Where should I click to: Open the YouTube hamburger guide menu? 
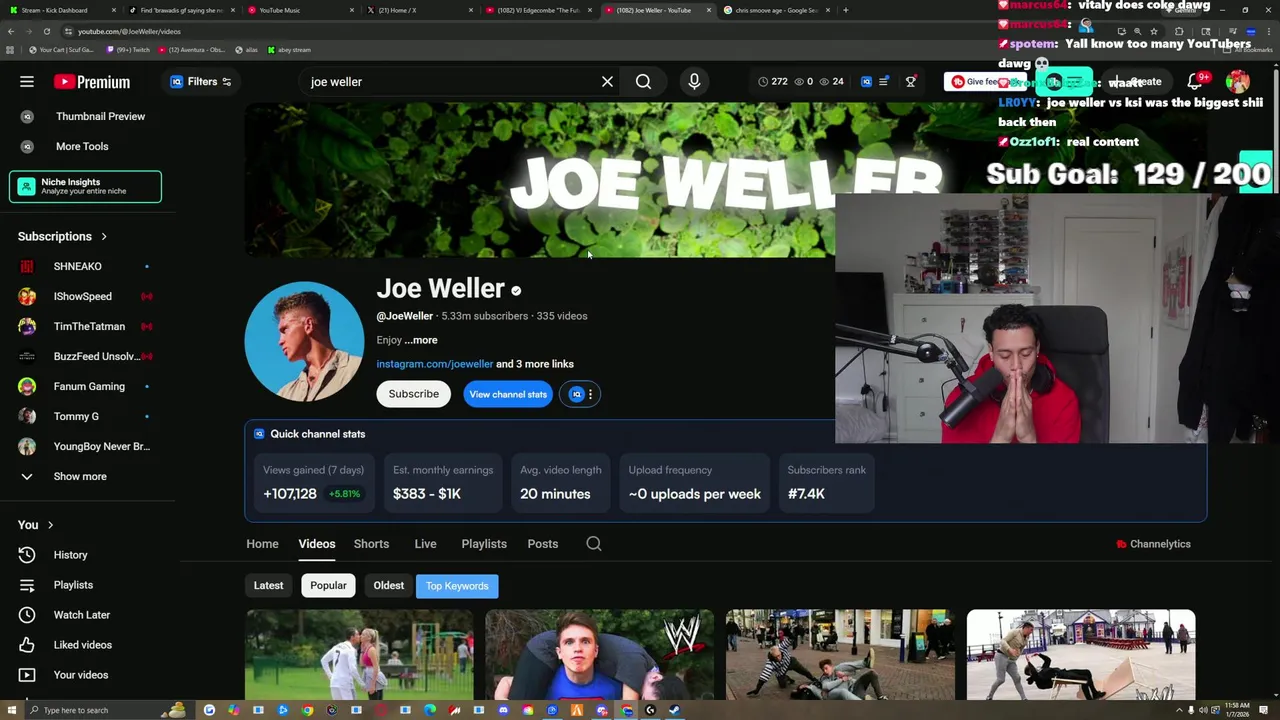pyautogui.click(x=27, y=82)
